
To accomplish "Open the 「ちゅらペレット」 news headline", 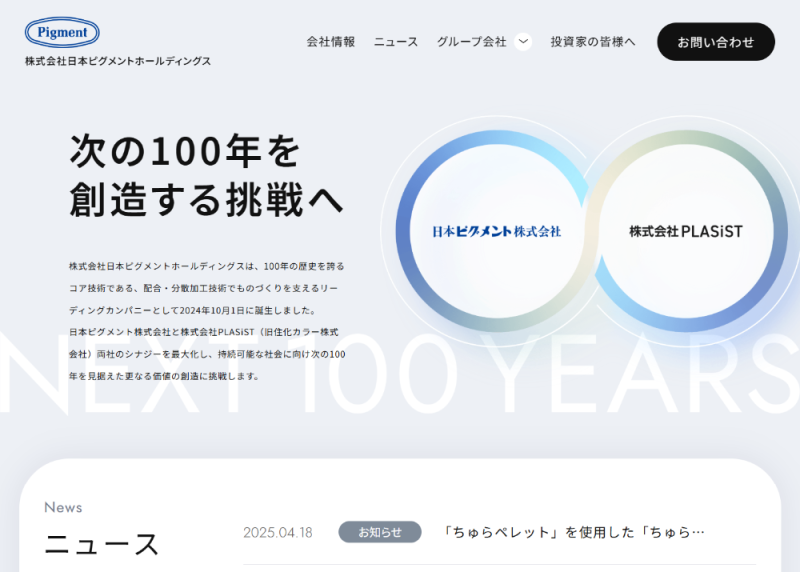I will pyautogui.click(x=572, y=532).
